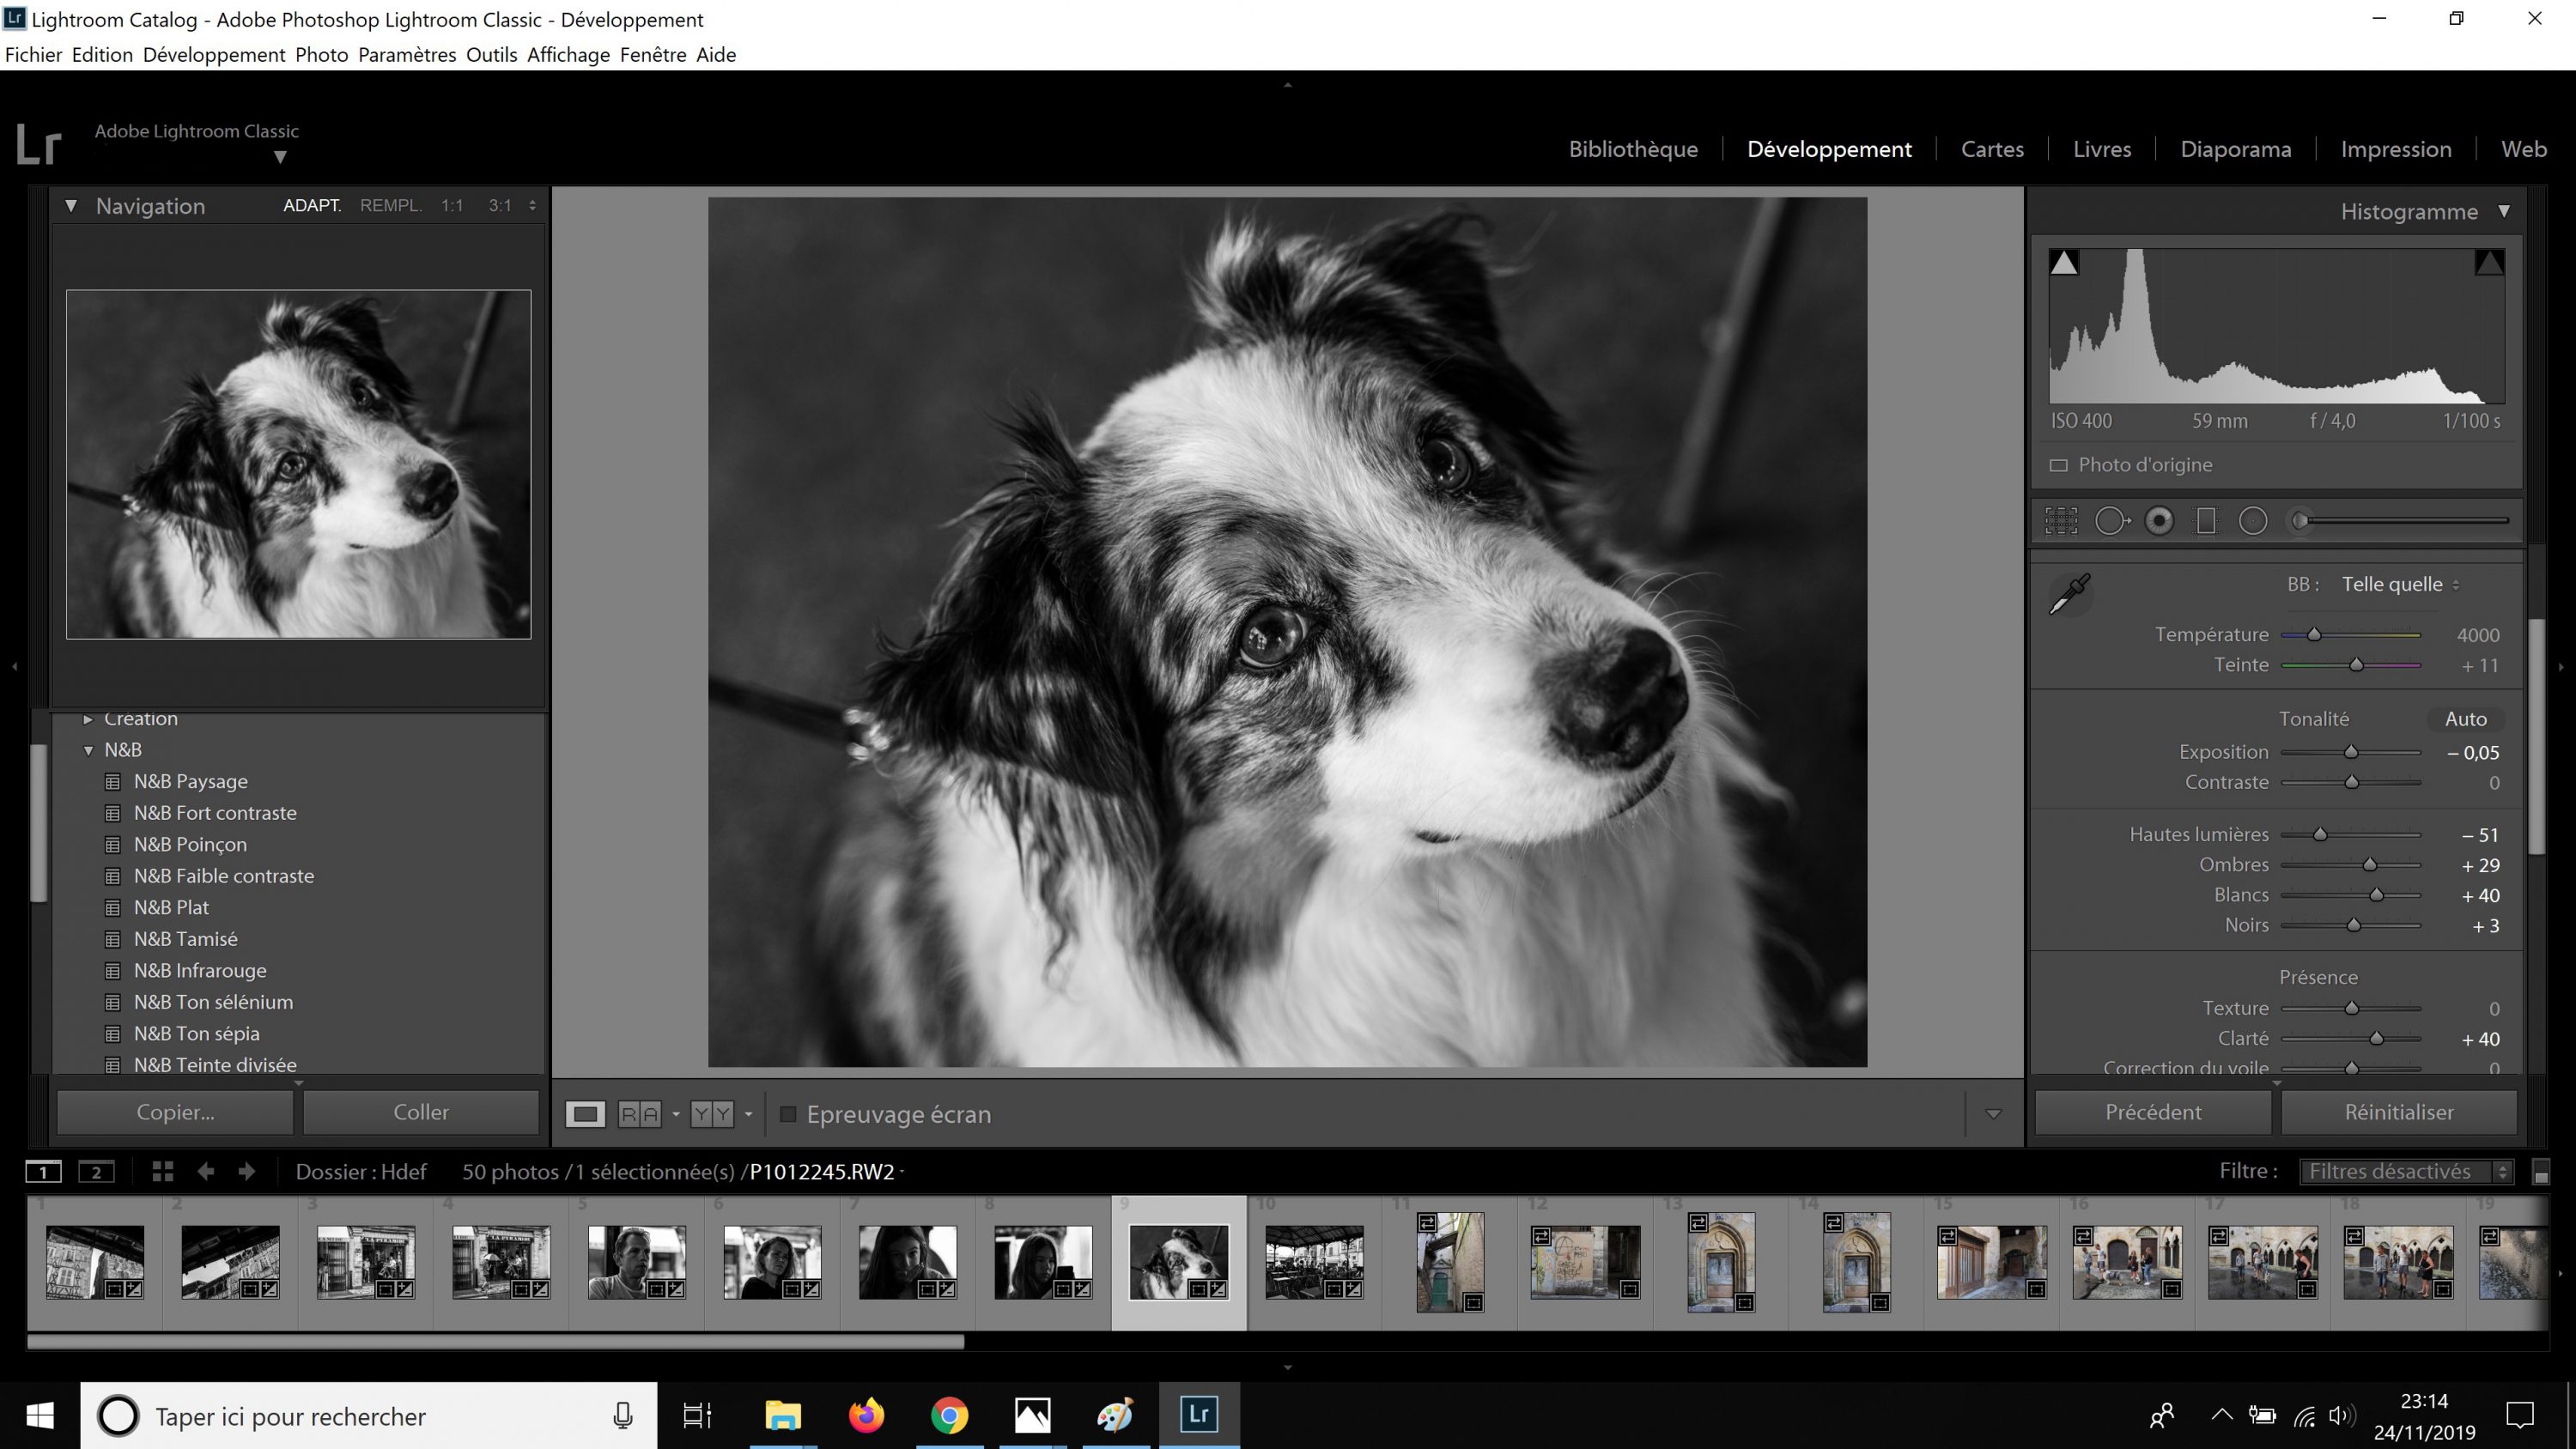Open the Lightroom Classic taskbar icon
This screenshot has width=2576, height=1449.
pyautogui.click(x=1198, y=1415)
